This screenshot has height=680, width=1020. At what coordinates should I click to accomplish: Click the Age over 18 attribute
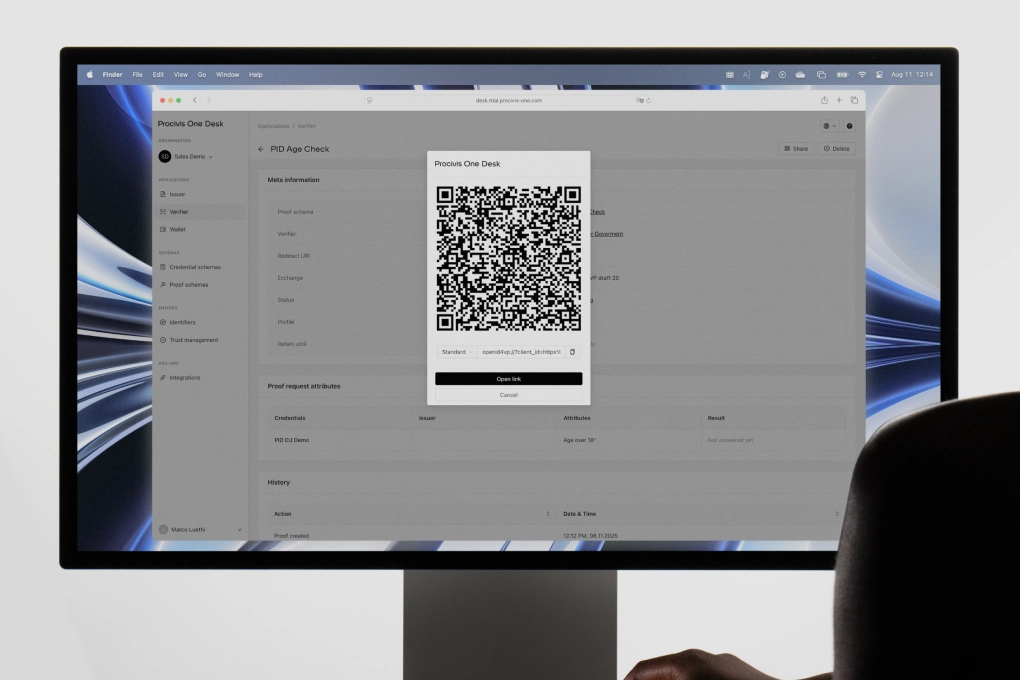tap(579, 440)
